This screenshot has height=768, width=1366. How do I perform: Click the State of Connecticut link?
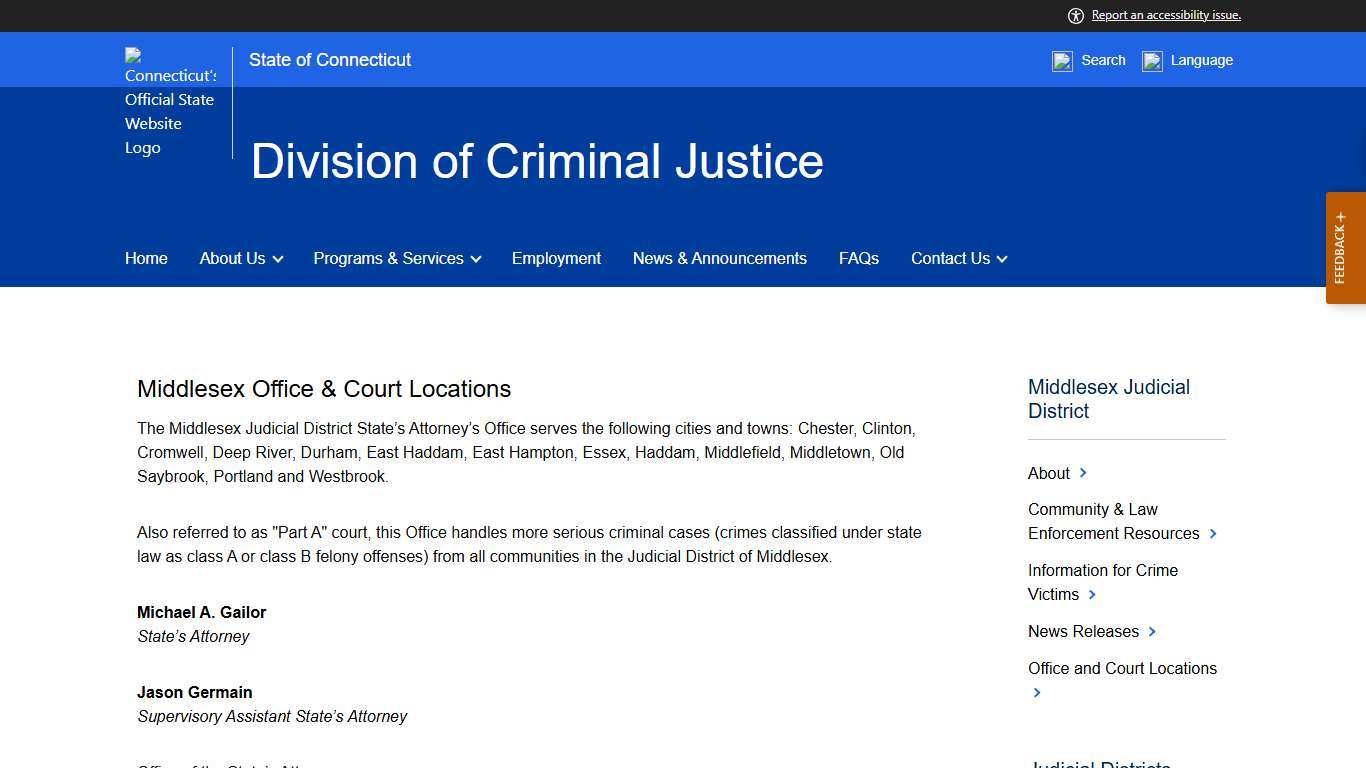pos(329,60)
